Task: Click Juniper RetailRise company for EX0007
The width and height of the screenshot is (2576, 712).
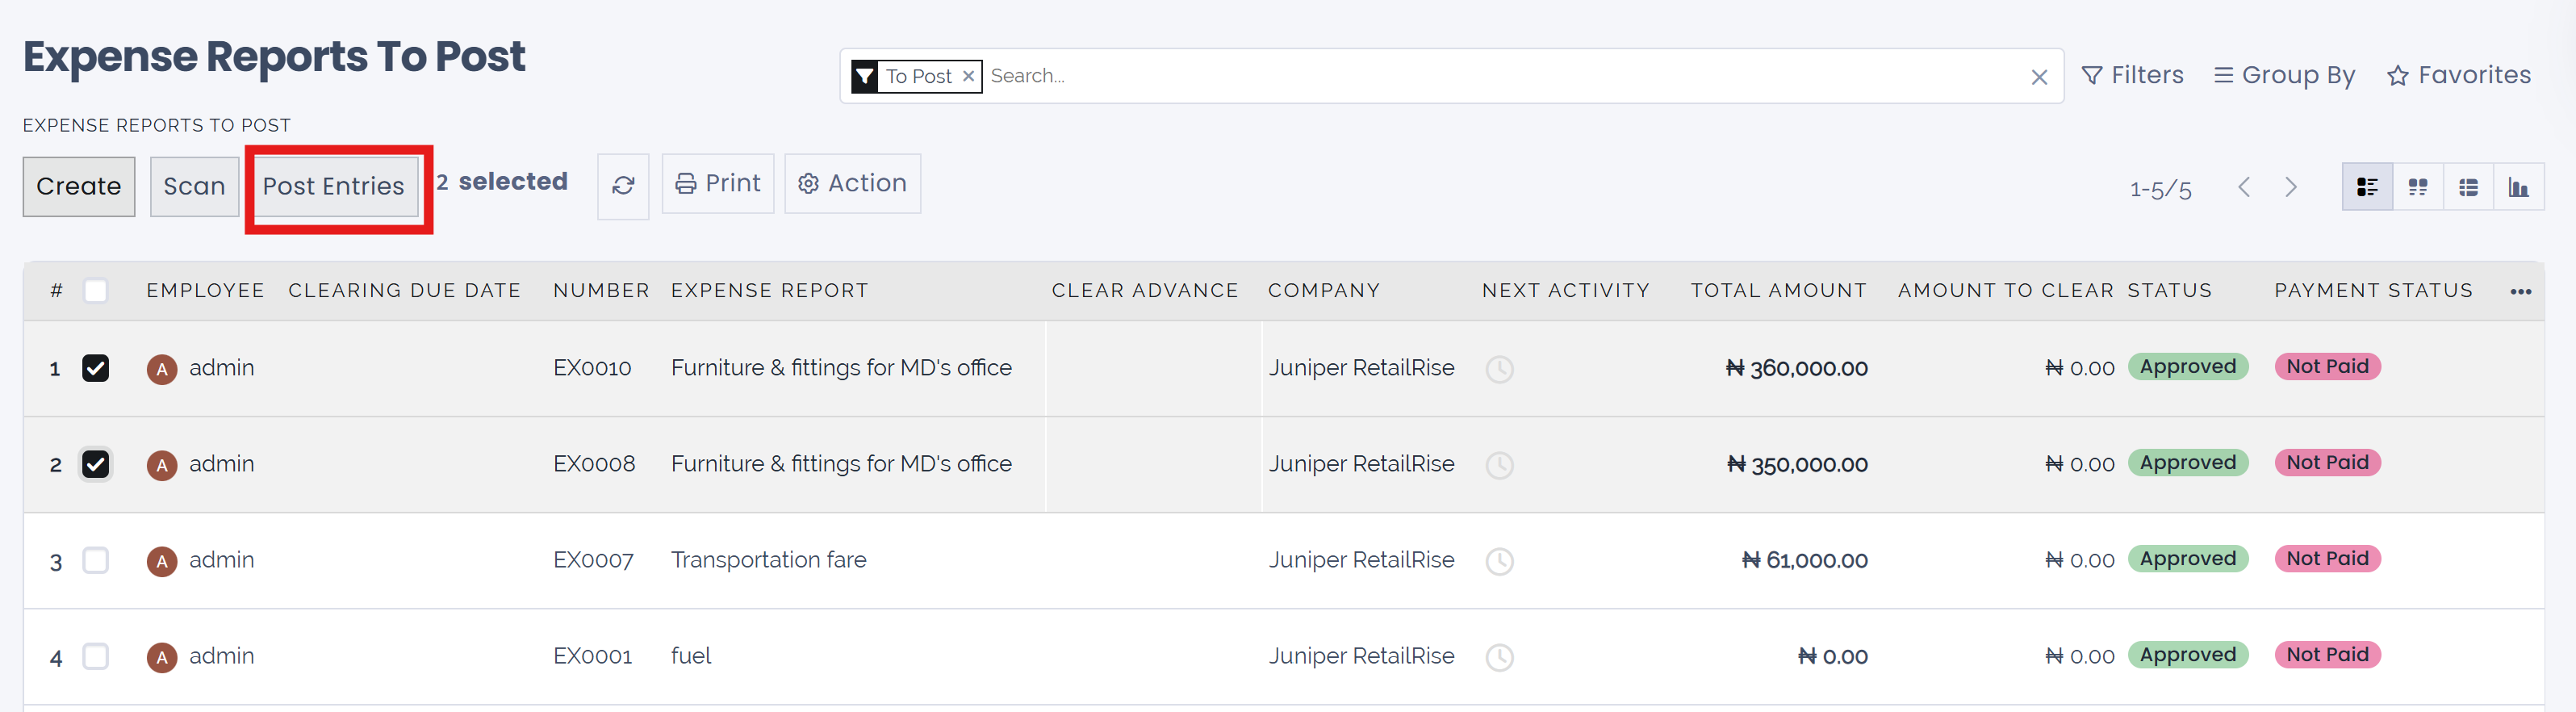Action: pos(1361,560)
